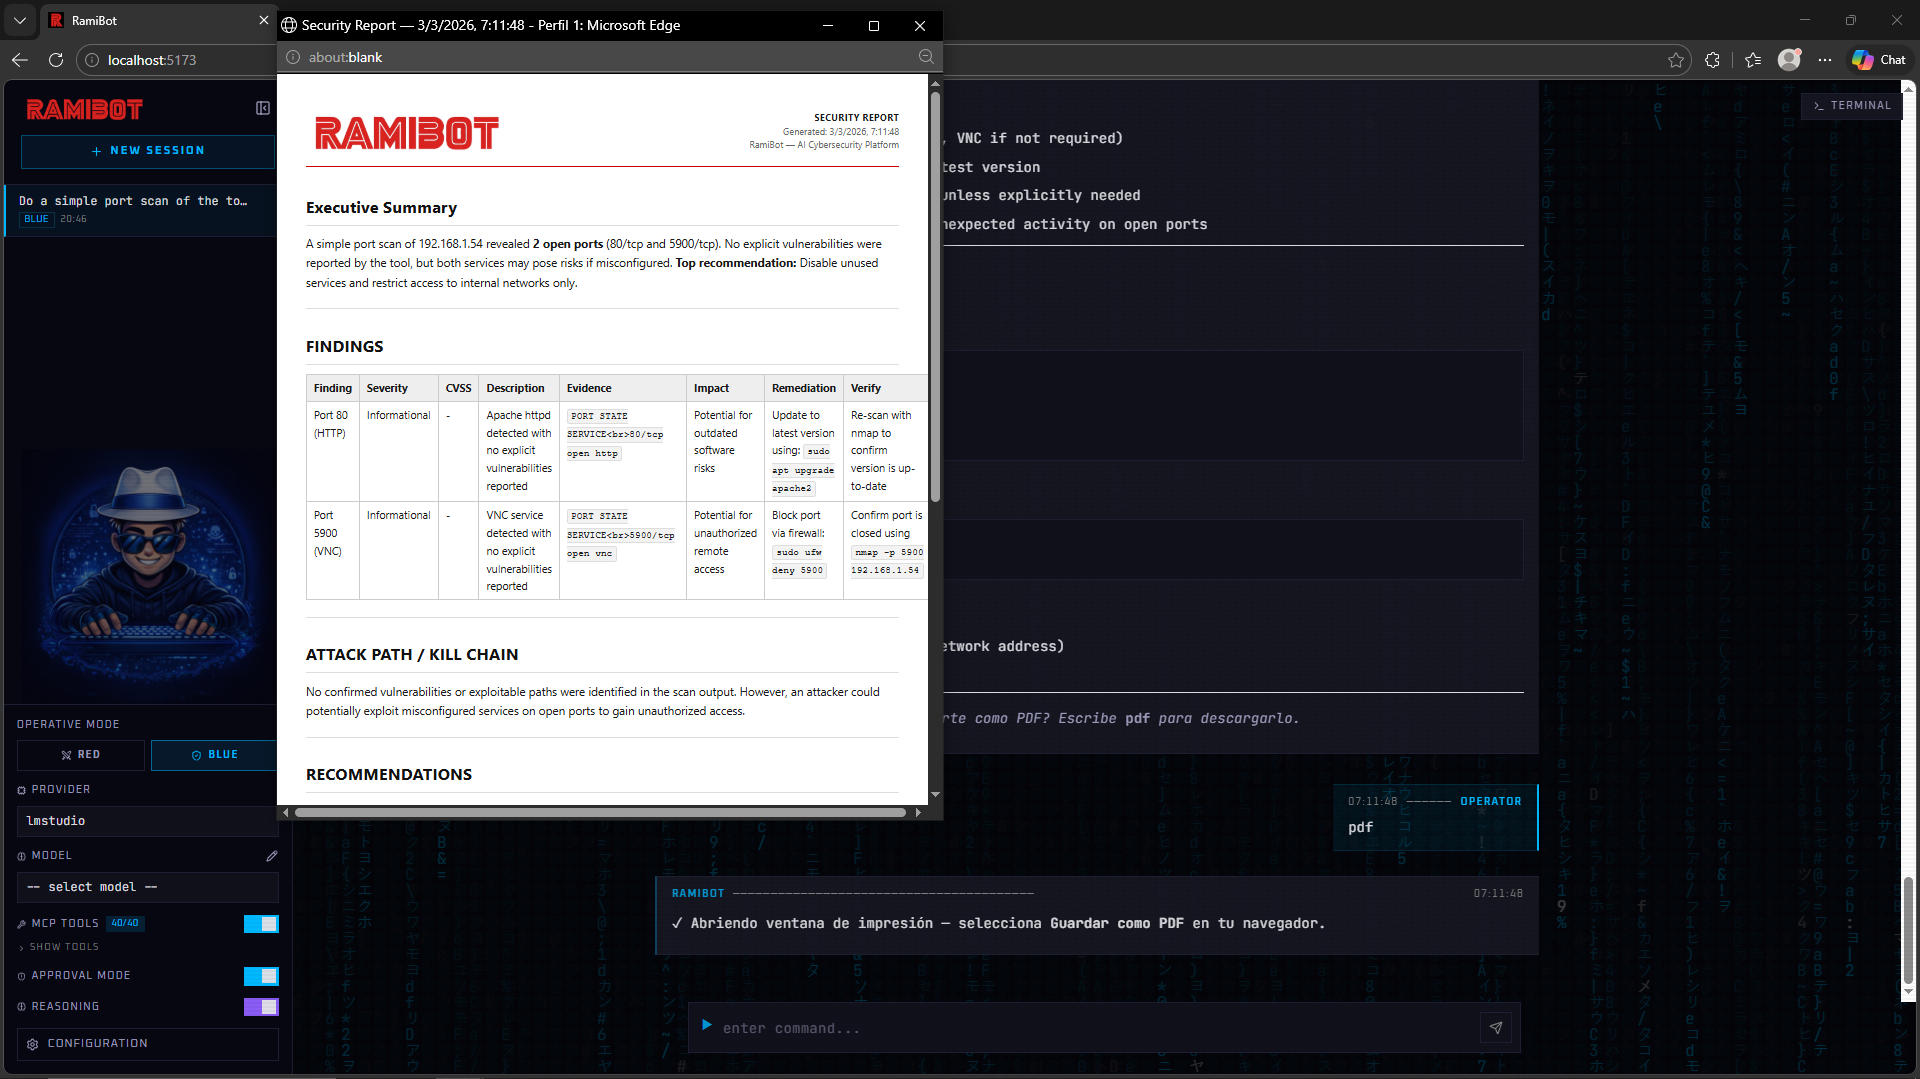Close the Security Report popup window

[920, 26]
